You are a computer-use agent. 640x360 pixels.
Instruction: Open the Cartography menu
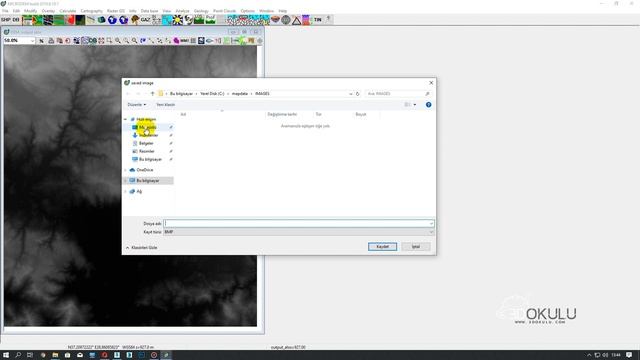tap(91, 11)
